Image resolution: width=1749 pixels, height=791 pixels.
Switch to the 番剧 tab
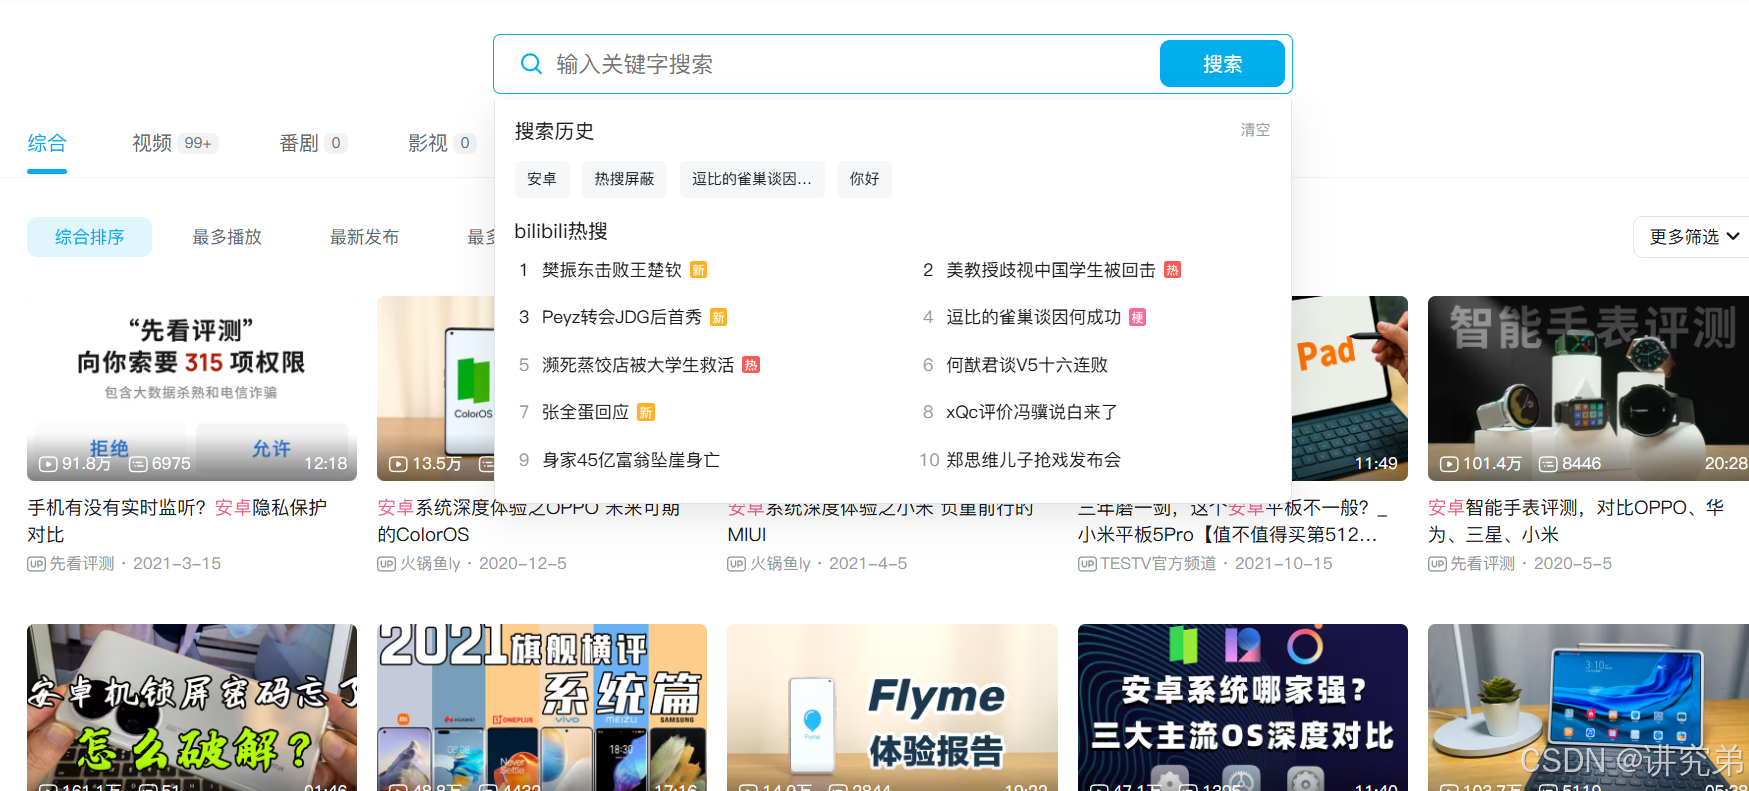pyautogui.click(x=313, y=143)
